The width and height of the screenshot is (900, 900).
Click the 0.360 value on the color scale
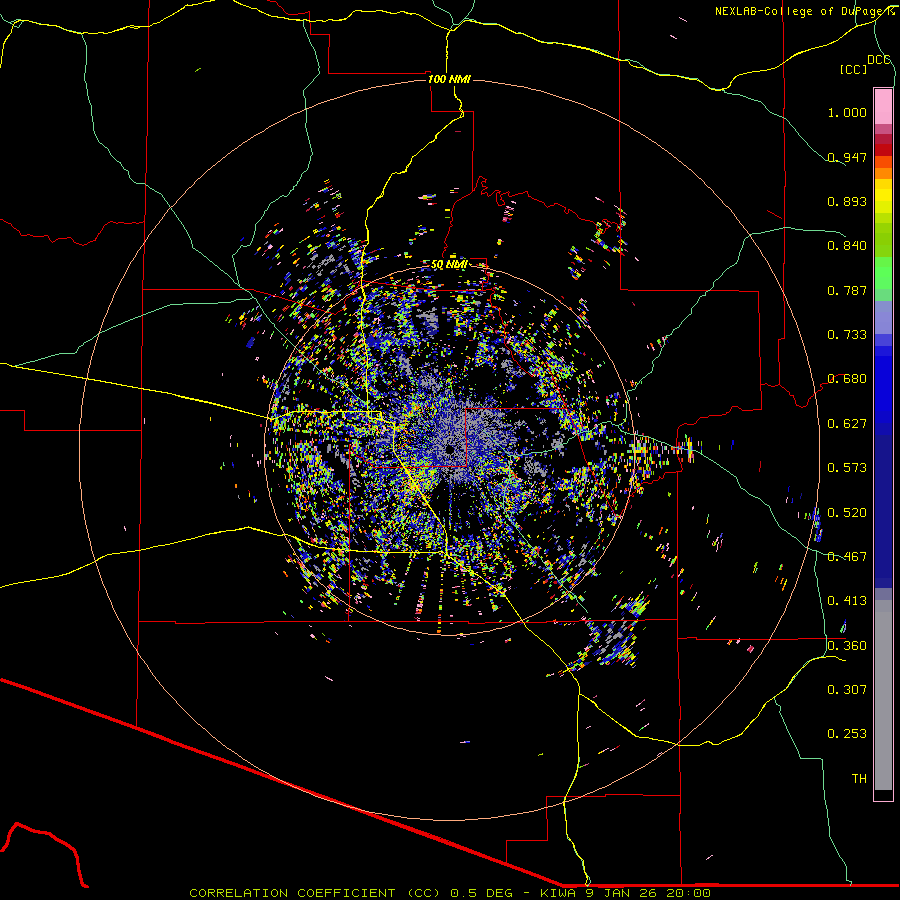[x=847, y=646]
